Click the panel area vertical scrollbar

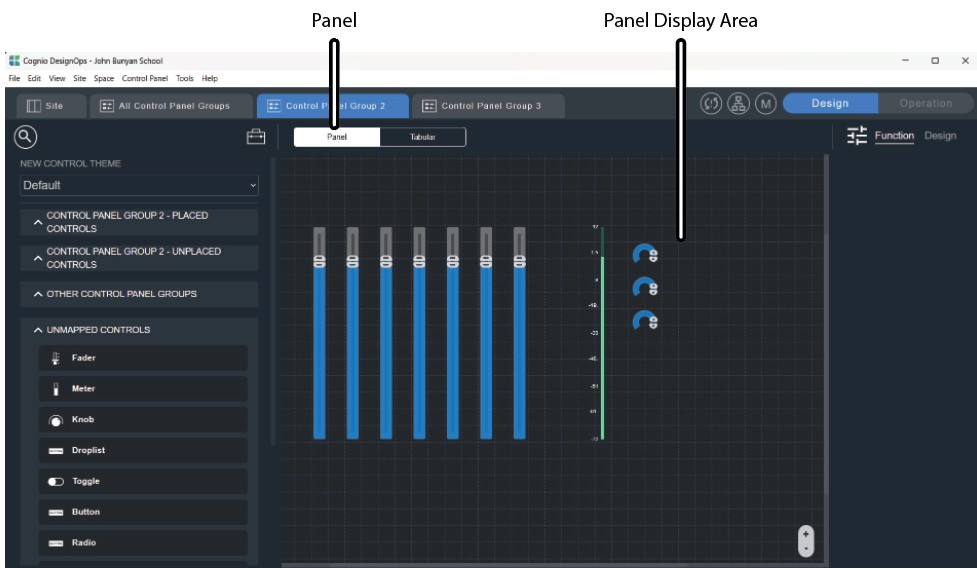click(x=826, y=324)
